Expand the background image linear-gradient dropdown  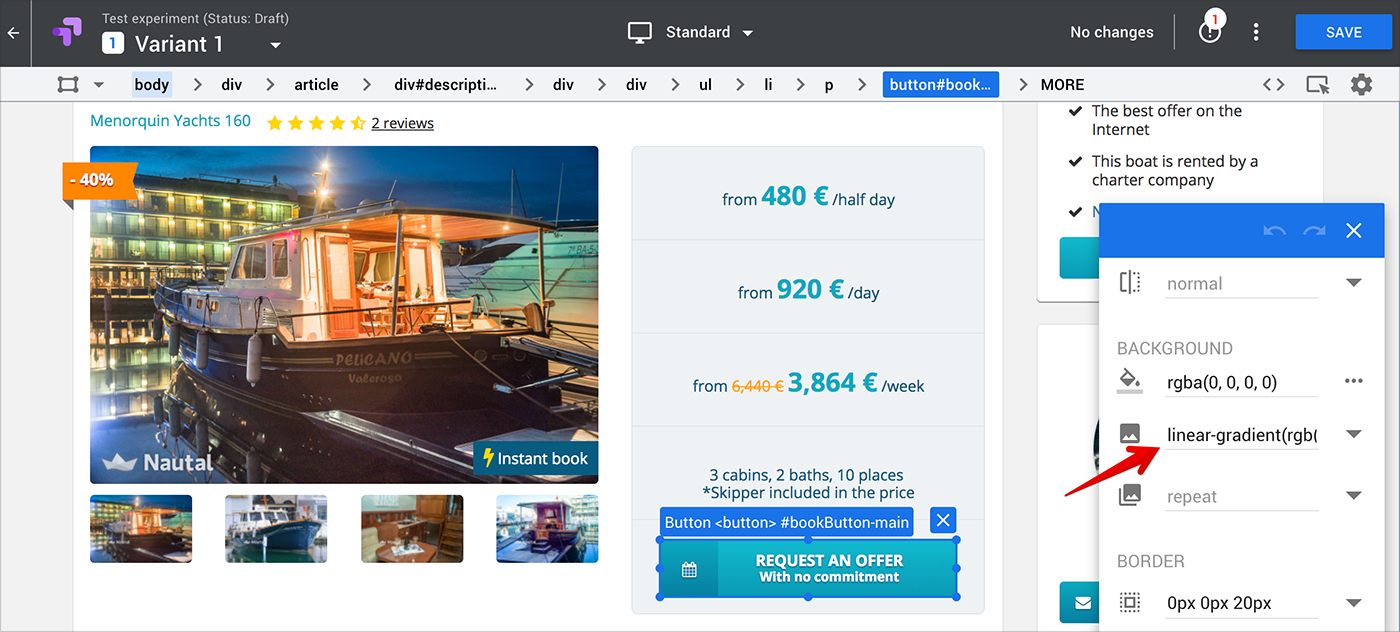(1353, 434)
